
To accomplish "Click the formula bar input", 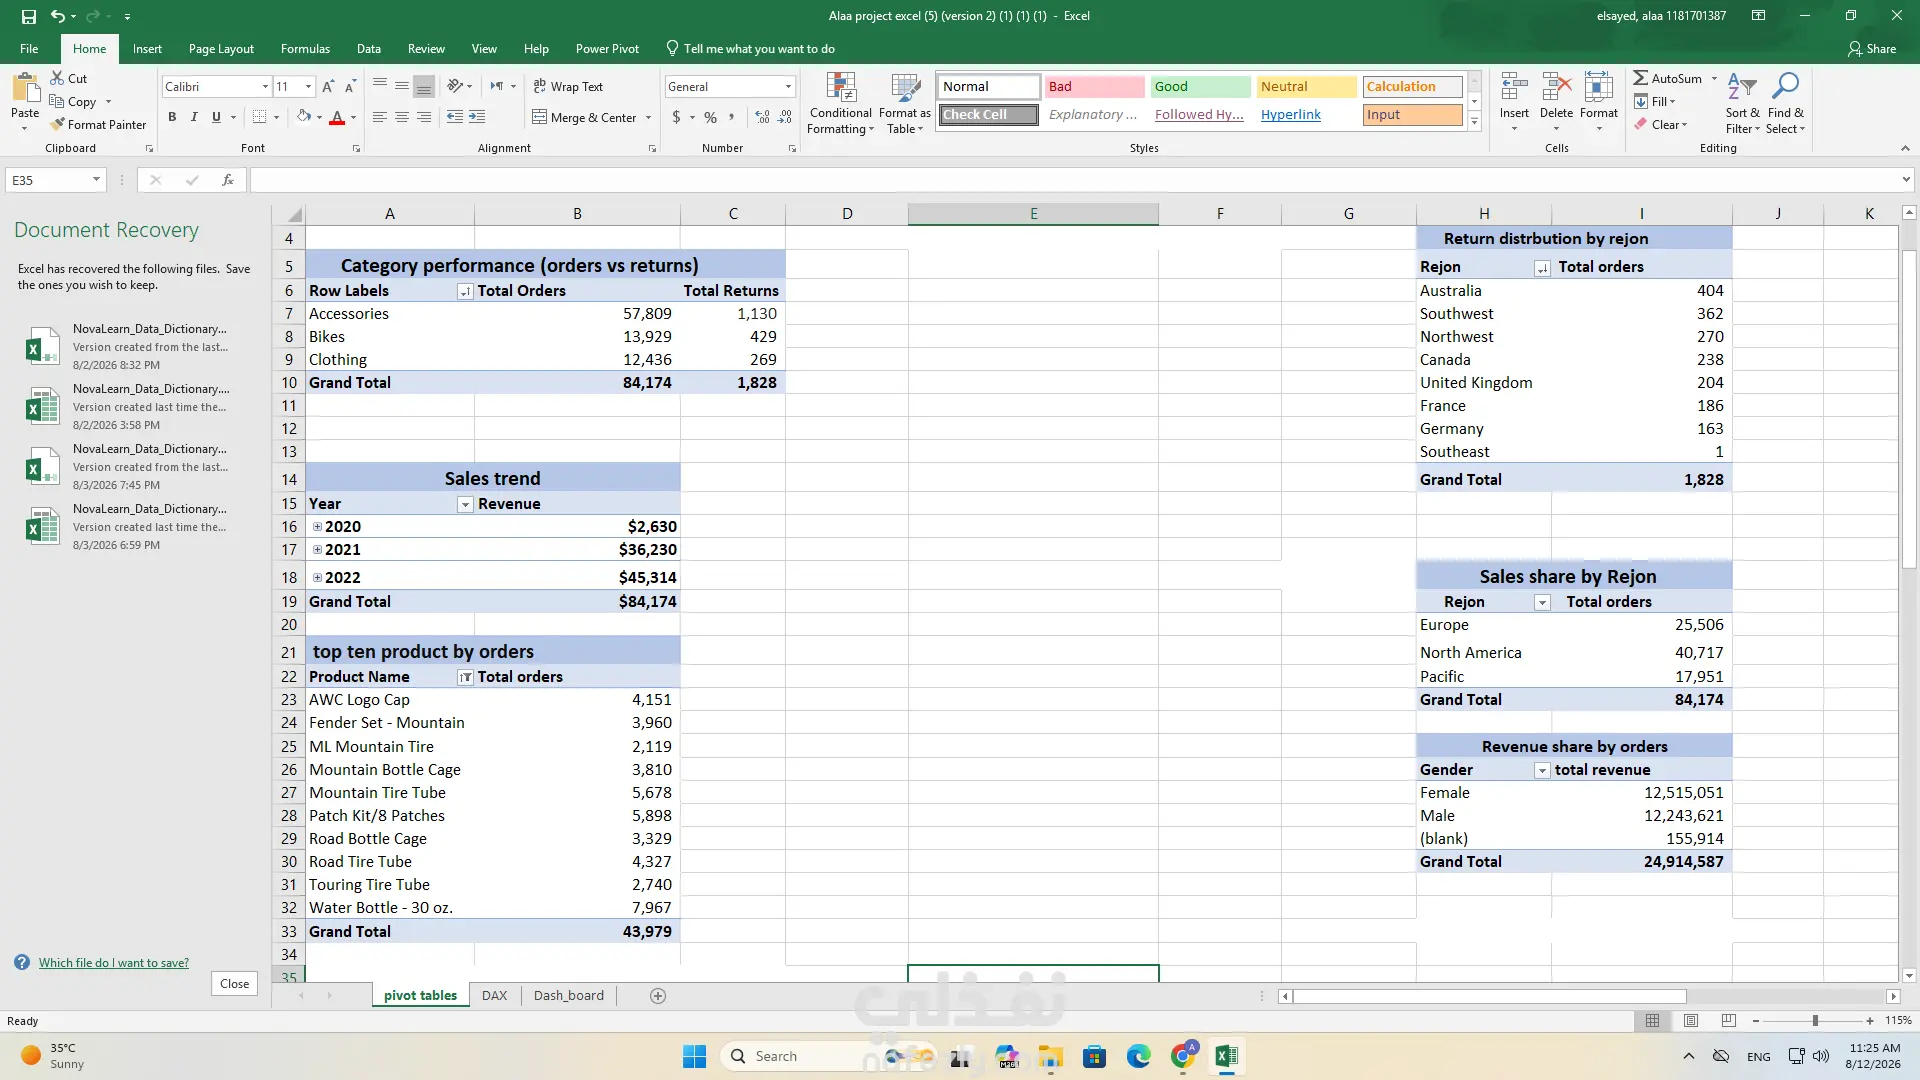I will (x=1075, y=180).
